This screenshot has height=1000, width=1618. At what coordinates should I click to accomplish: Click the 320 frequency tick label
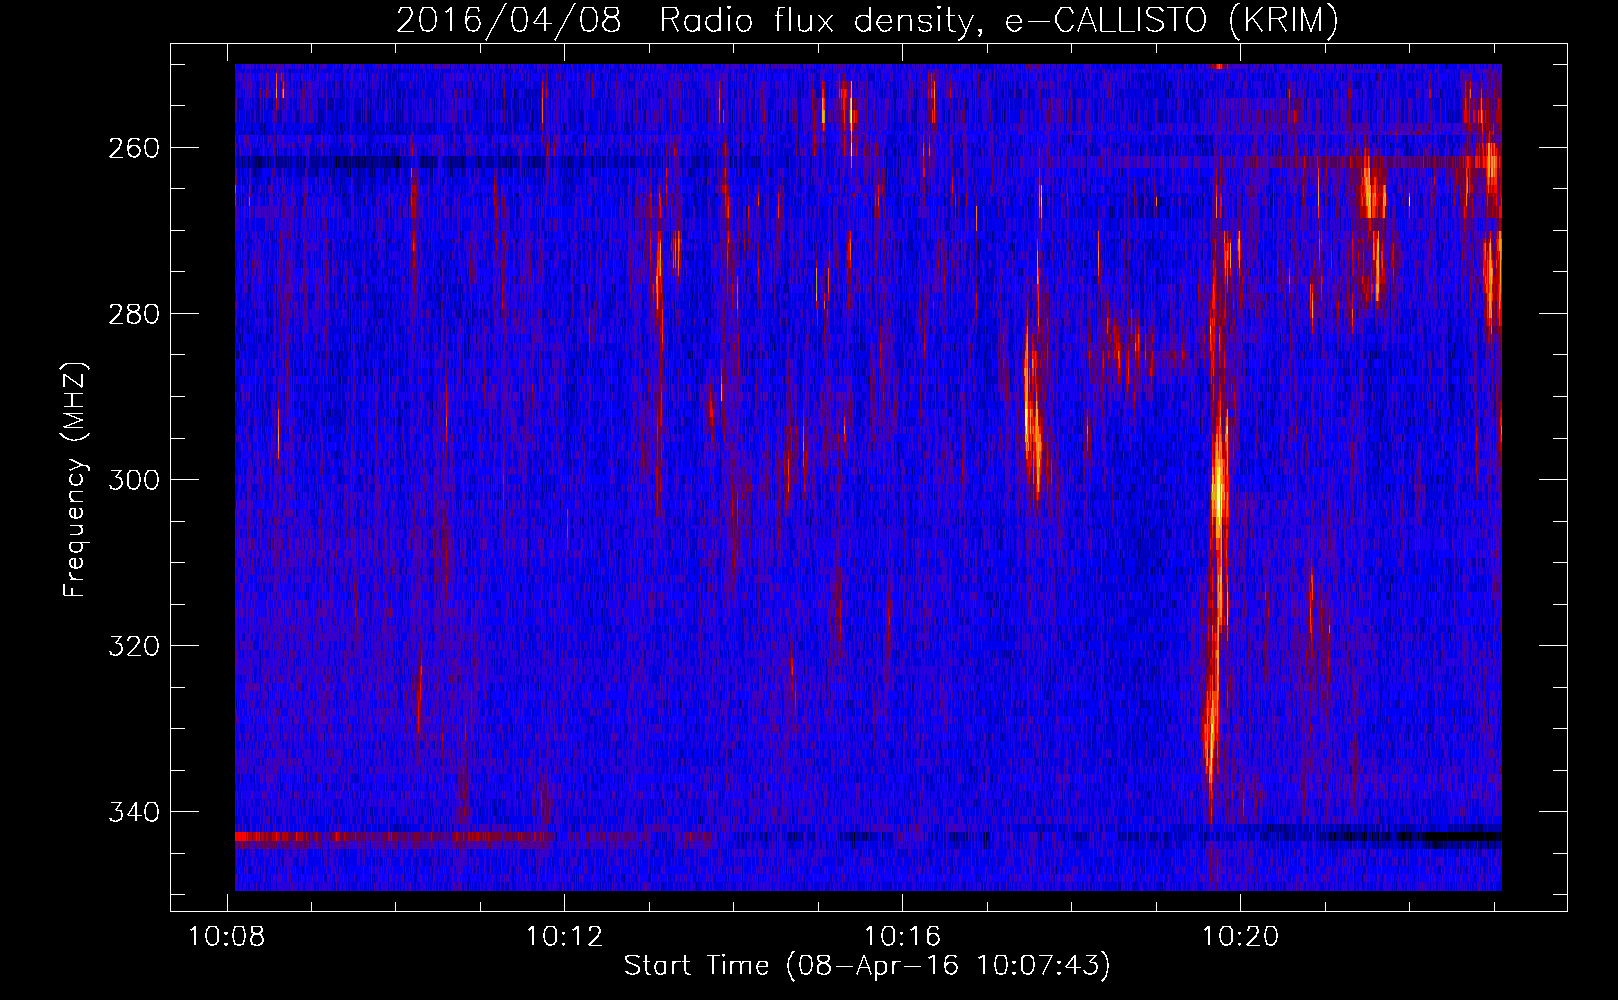(133, 646)
